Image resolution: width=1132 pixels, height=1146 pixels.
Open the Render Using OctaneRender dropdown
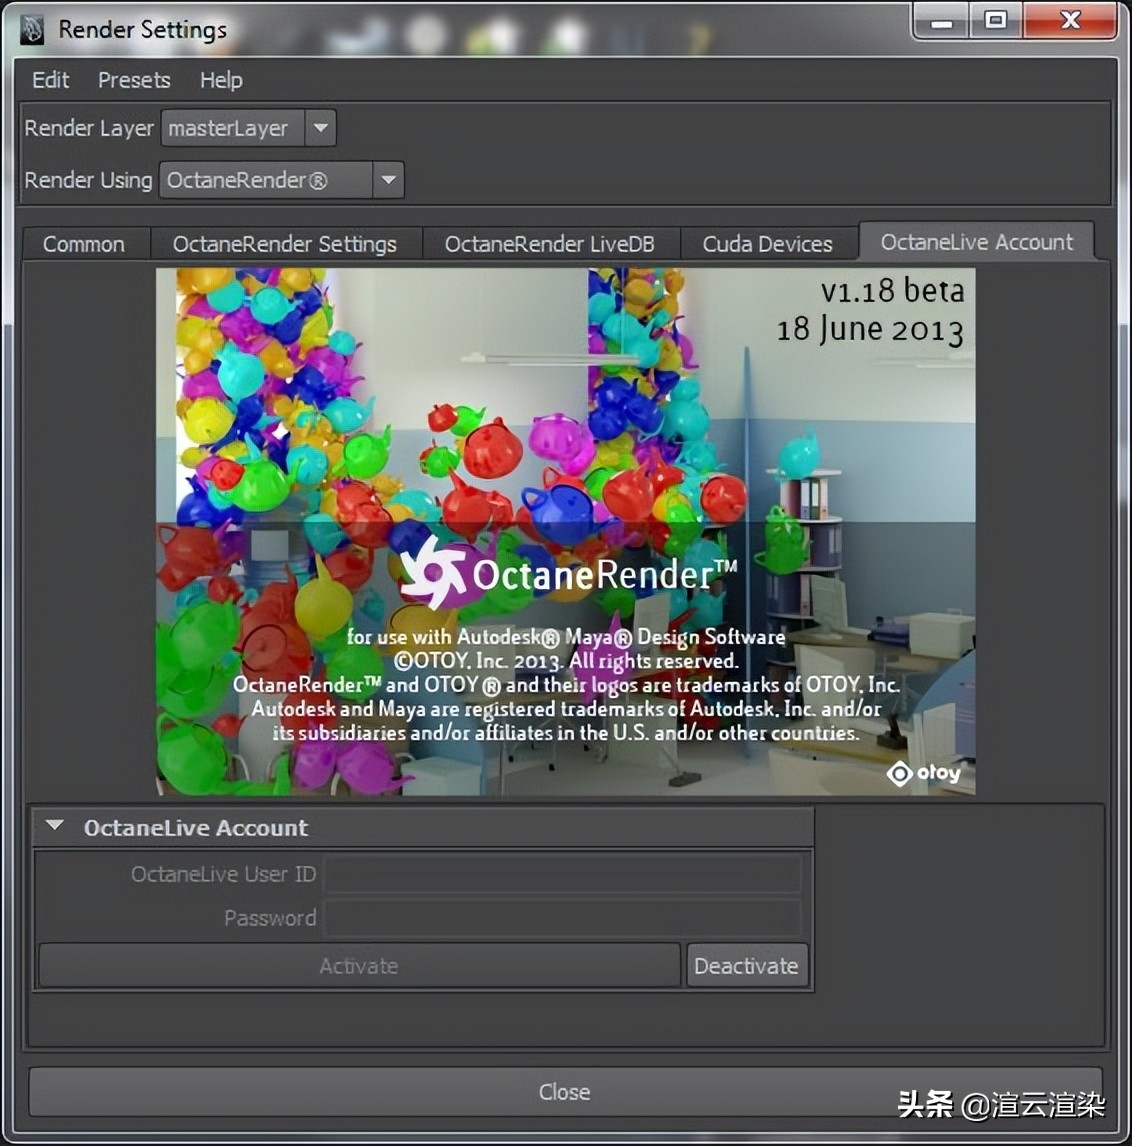coord(281,180)
